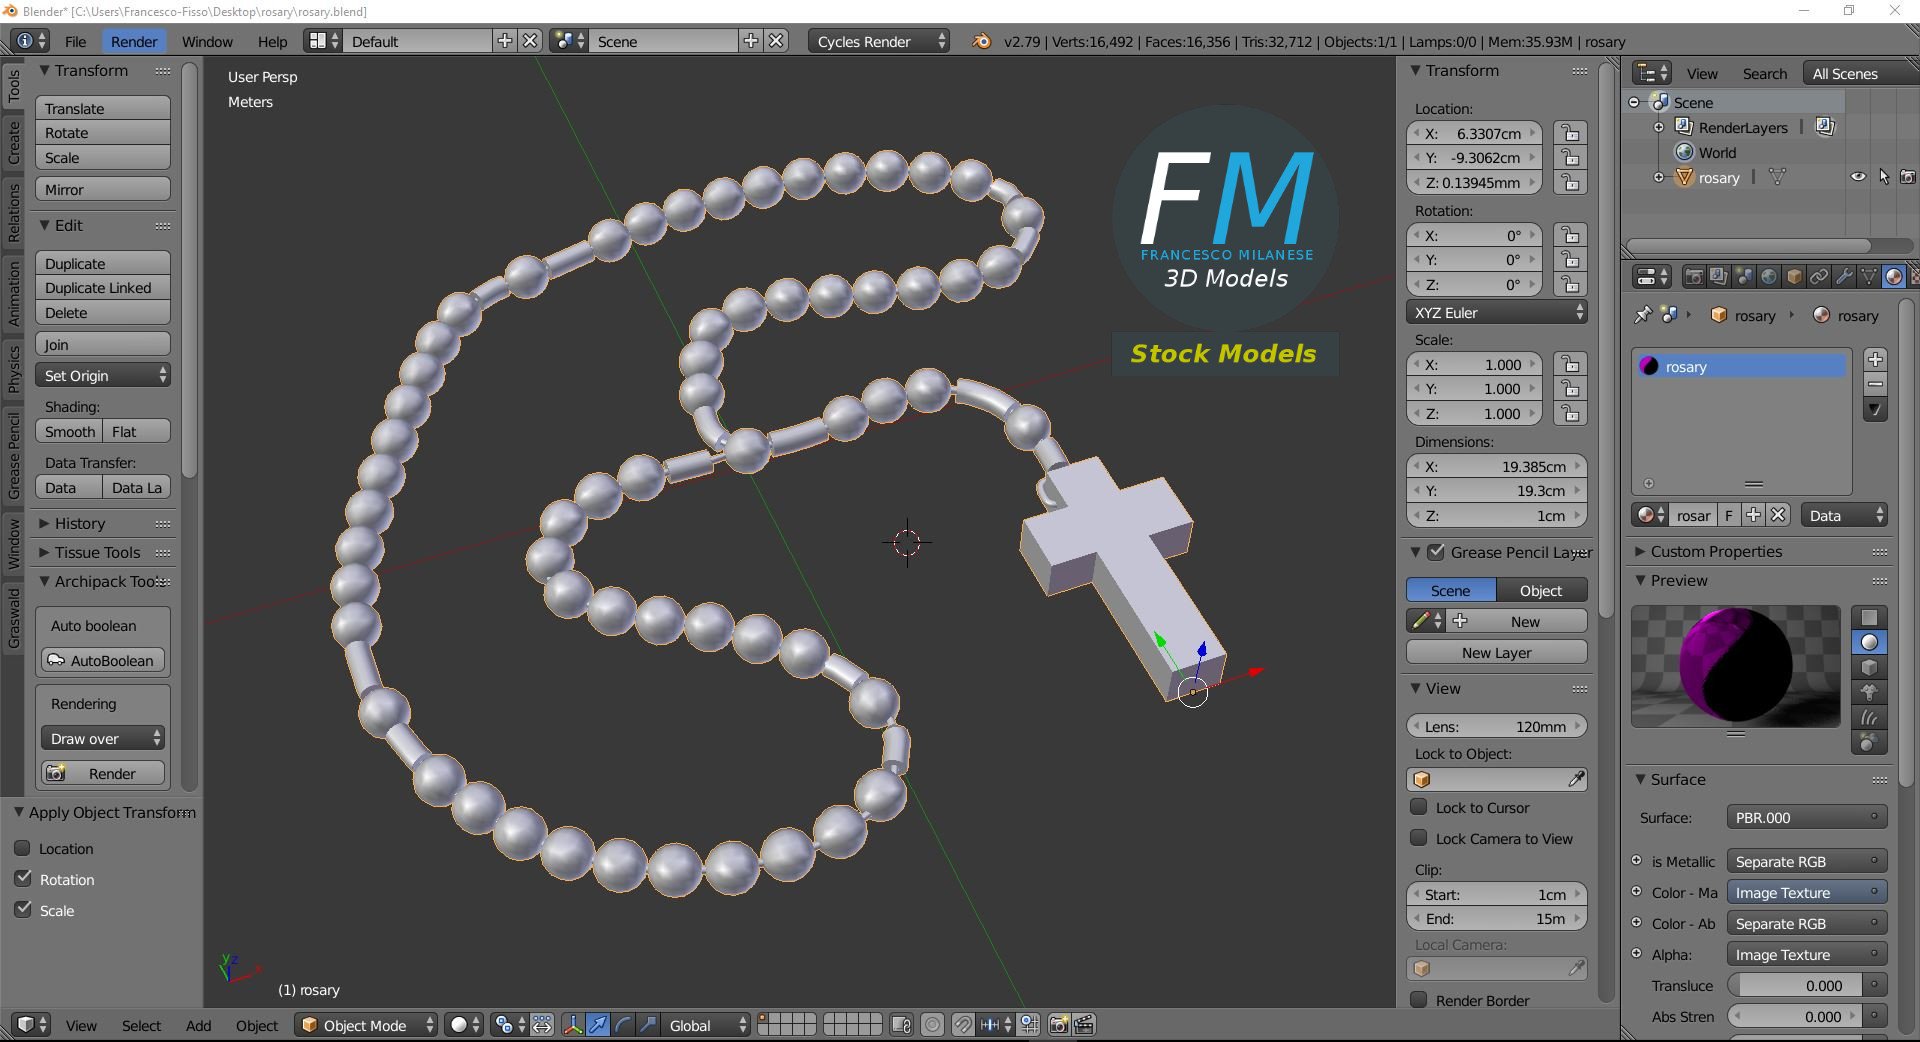Select the translate manipulator arrow icon
Screen dimensions: 1920x1042
(598, 1025)
